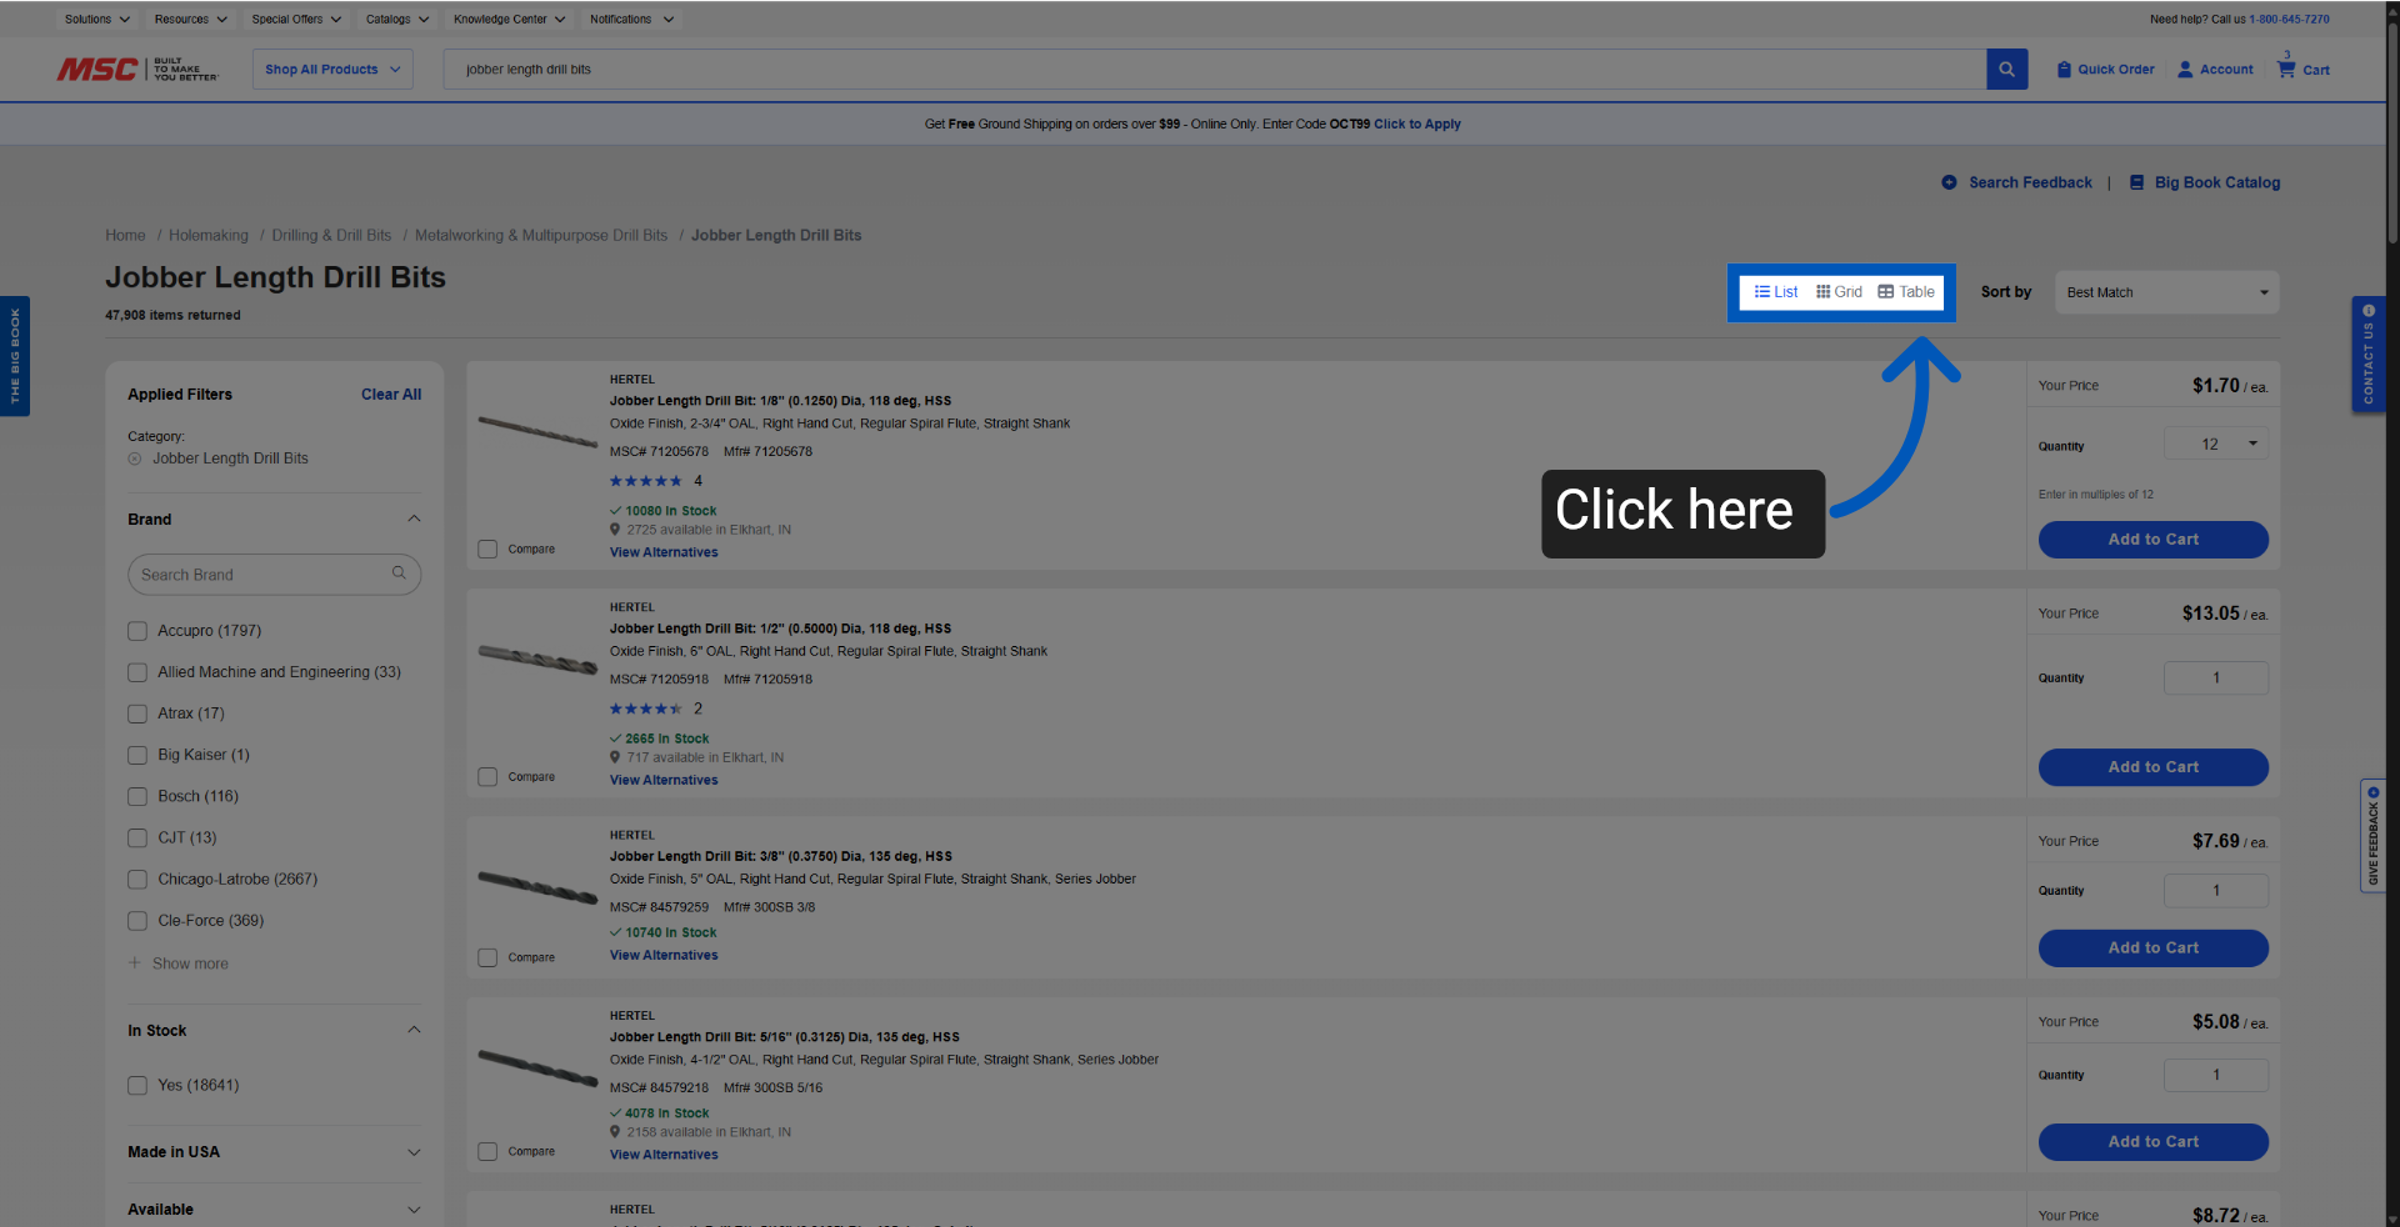The height and width of the screenshot is (1227, 2400).
Task: Check the Accupro brand filter
Action: (137, 631)
